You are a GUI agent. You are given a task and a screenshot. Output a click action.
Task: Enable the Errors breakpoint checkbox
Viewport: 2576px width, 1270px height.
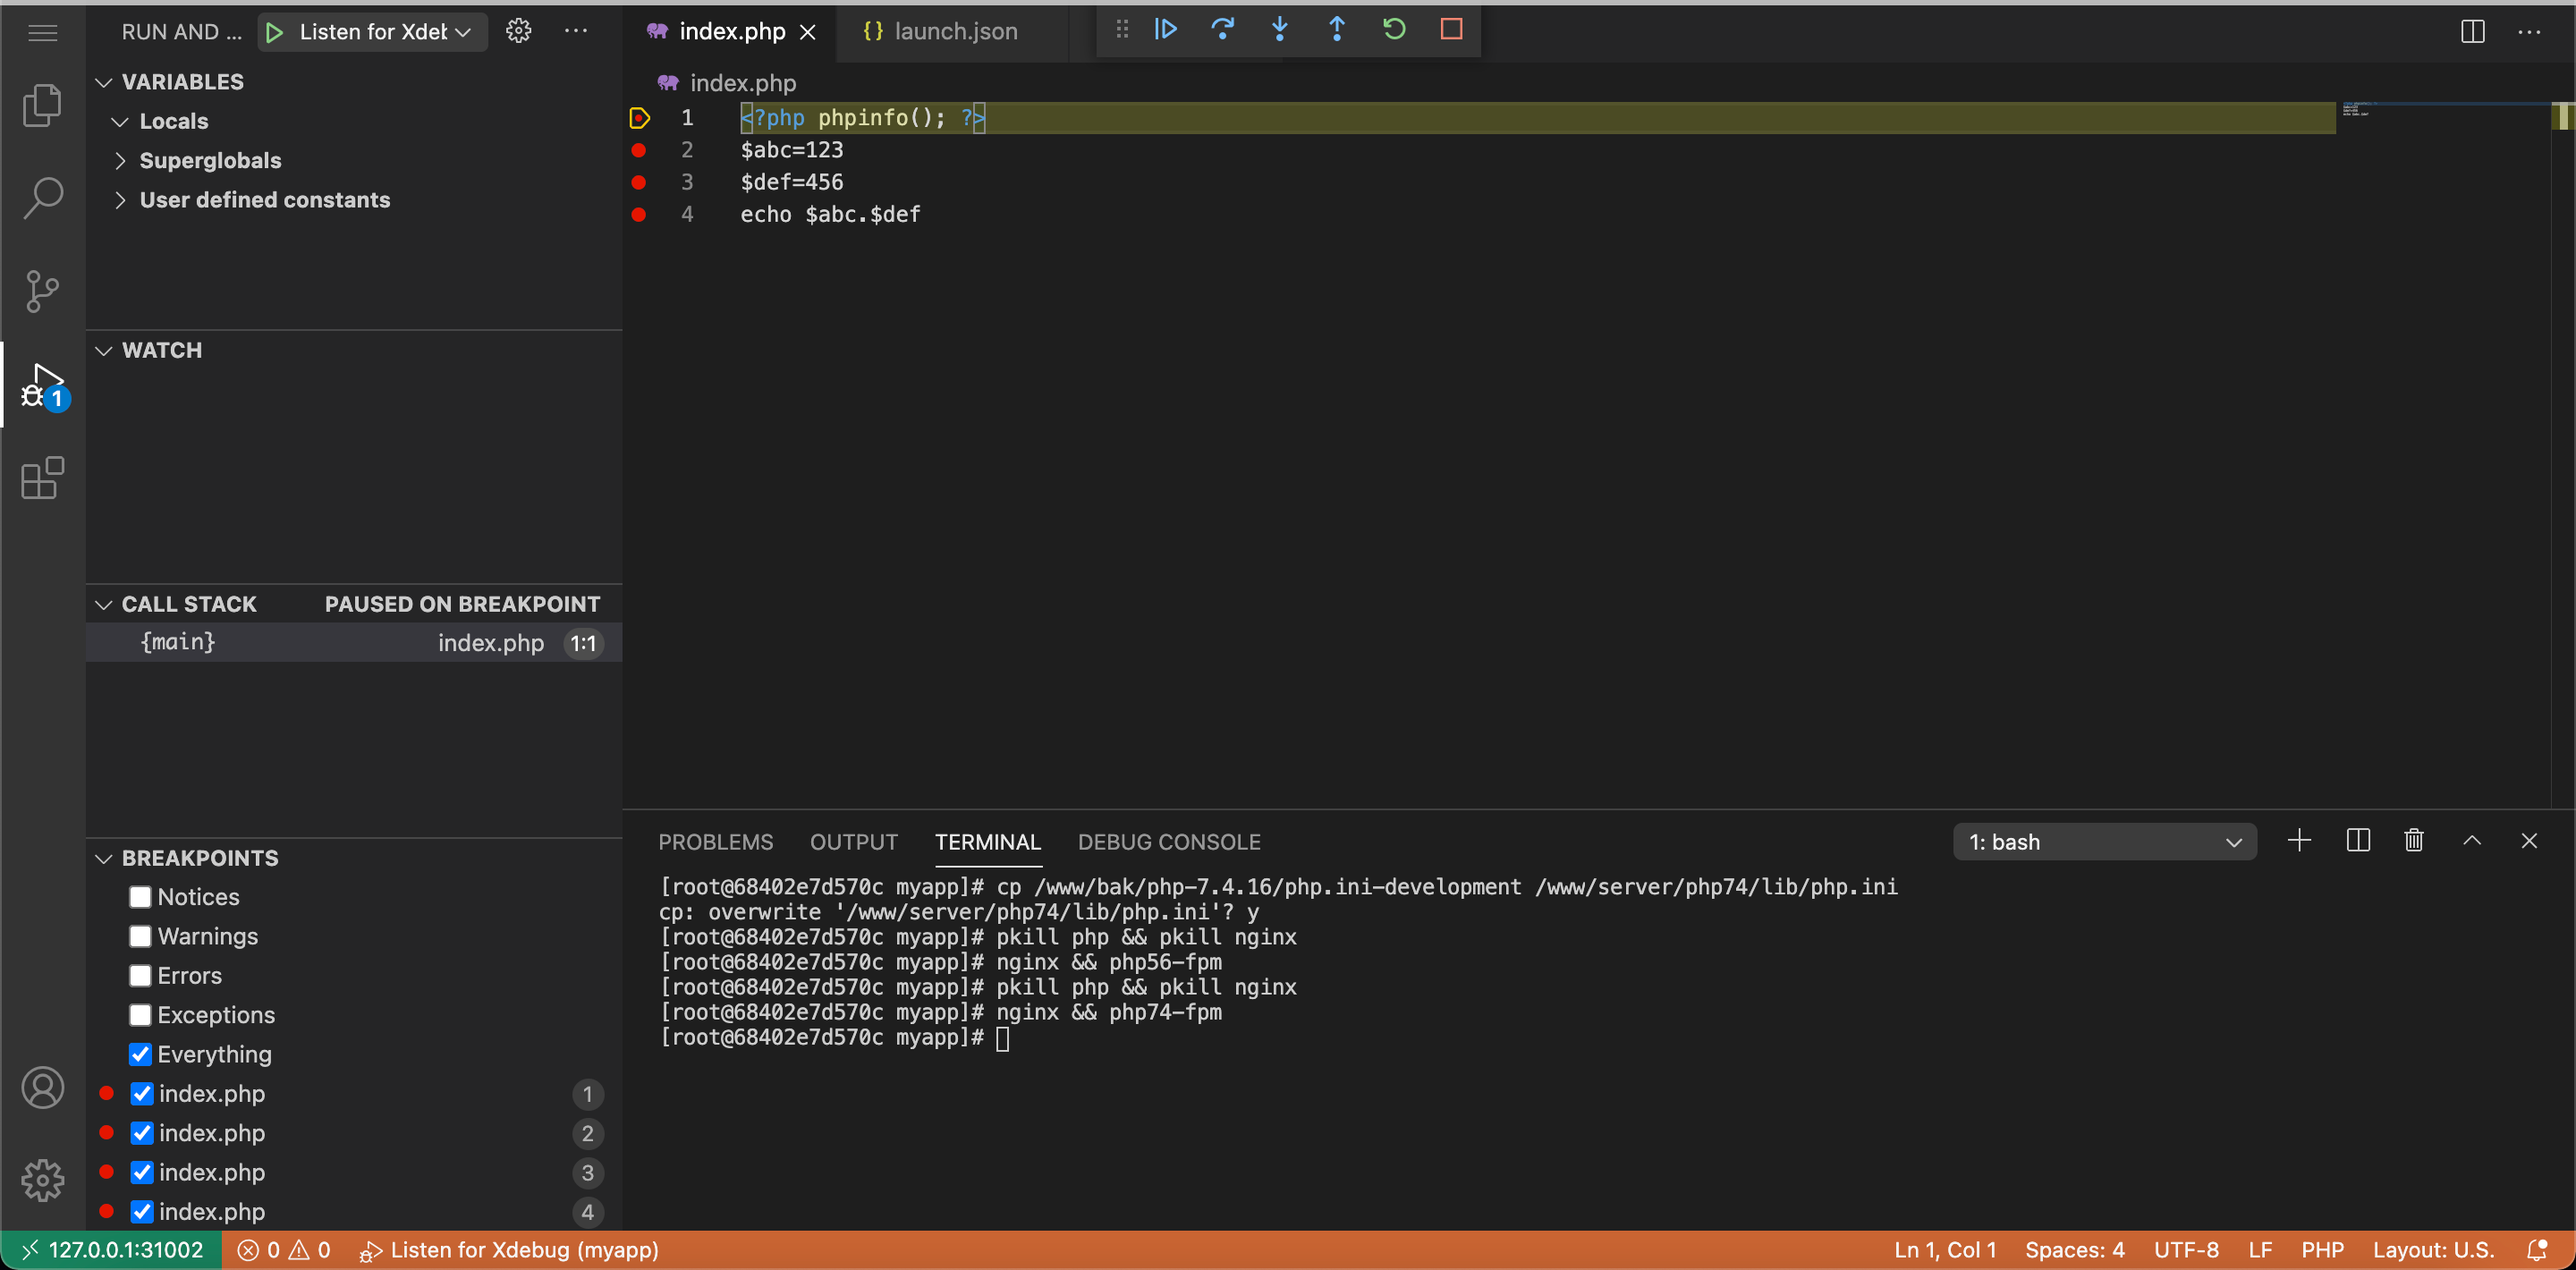click(140, 976)
